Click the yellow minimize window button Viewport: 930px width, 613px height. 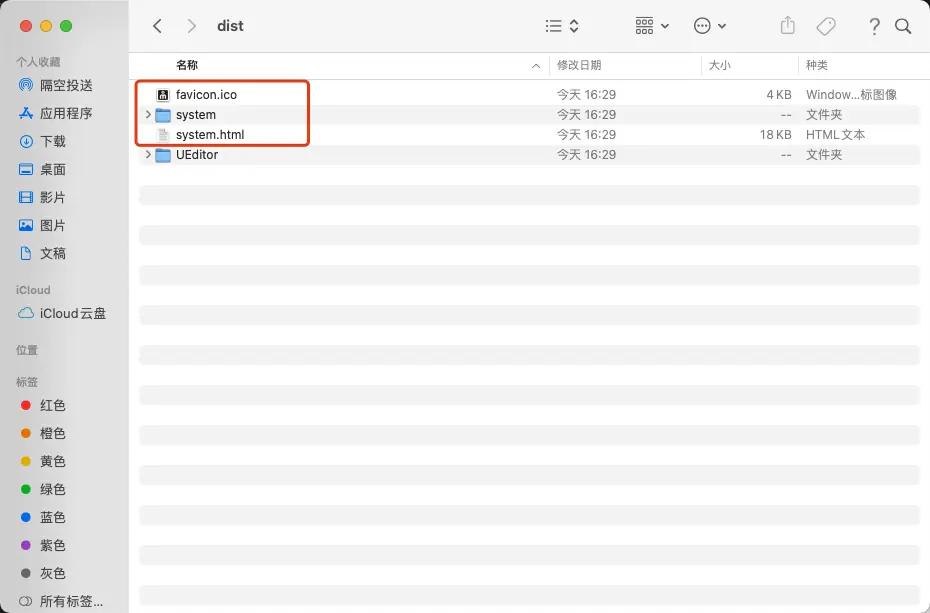[x=46, y=26]
